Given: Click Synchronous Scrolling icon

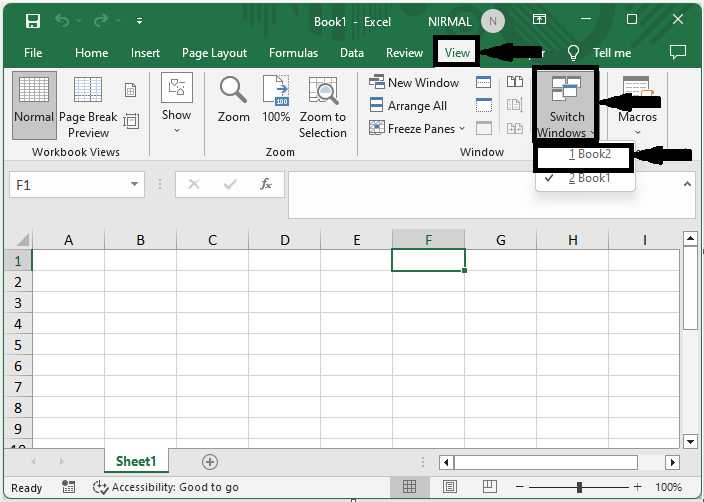Looking at the screenshot, I should [x=515, y=105].
